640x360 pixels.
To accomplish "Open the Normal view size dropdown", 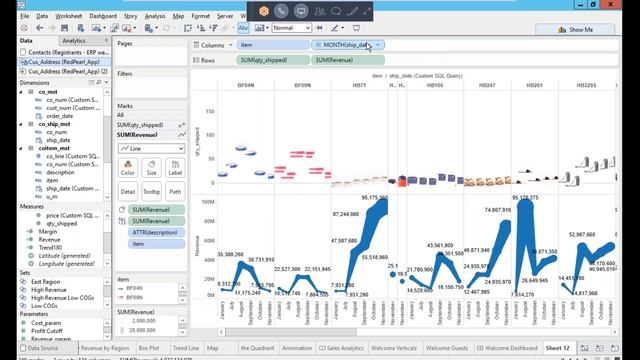I will (291, 28).
